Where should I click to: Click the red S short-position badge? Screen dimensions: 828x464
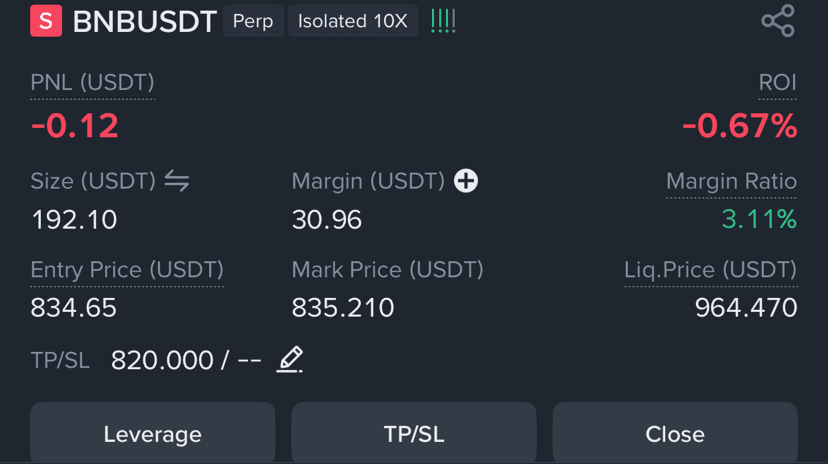coord(46,21)
